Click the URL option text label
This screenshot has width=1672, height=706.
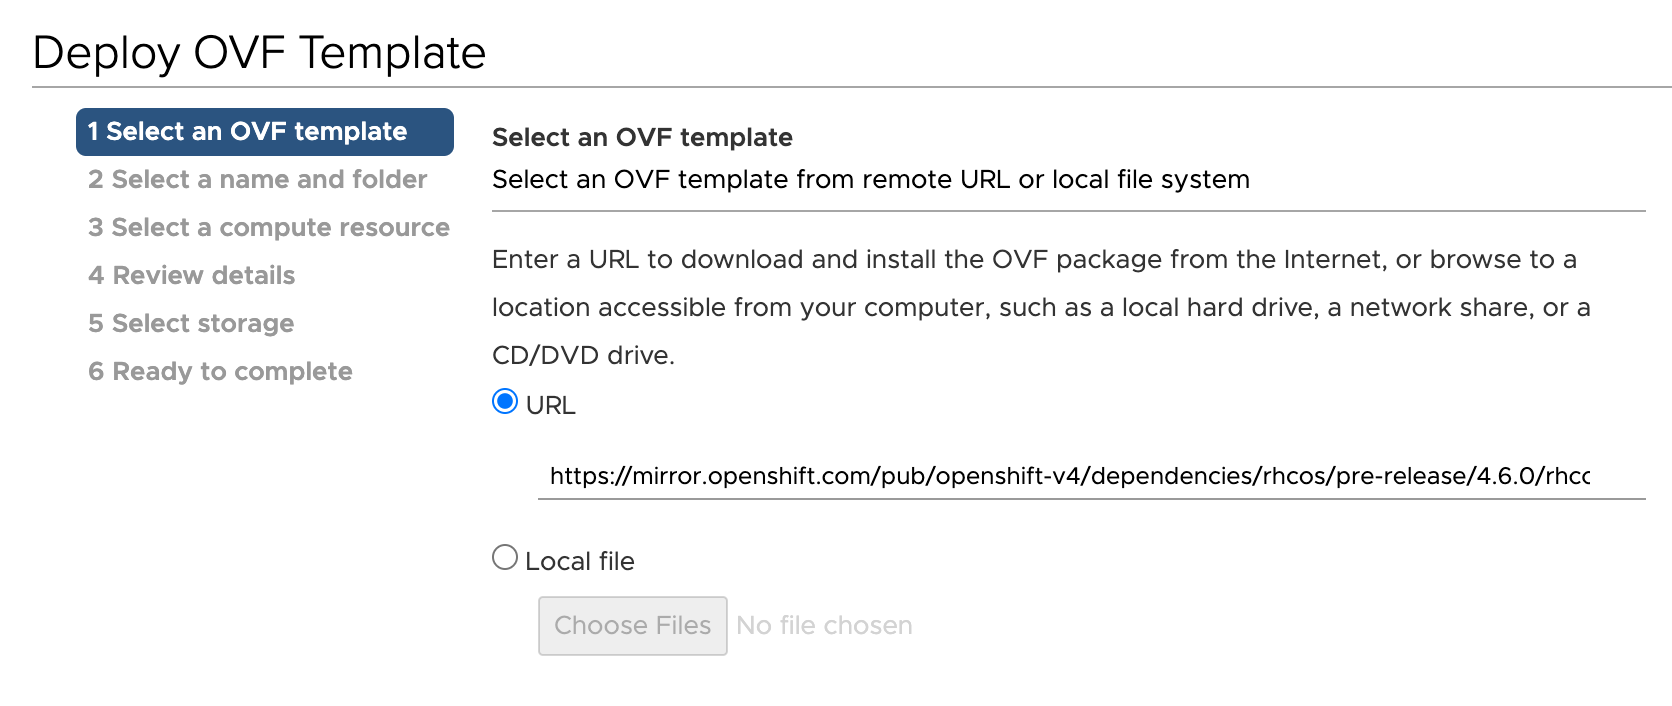[551, 406]
